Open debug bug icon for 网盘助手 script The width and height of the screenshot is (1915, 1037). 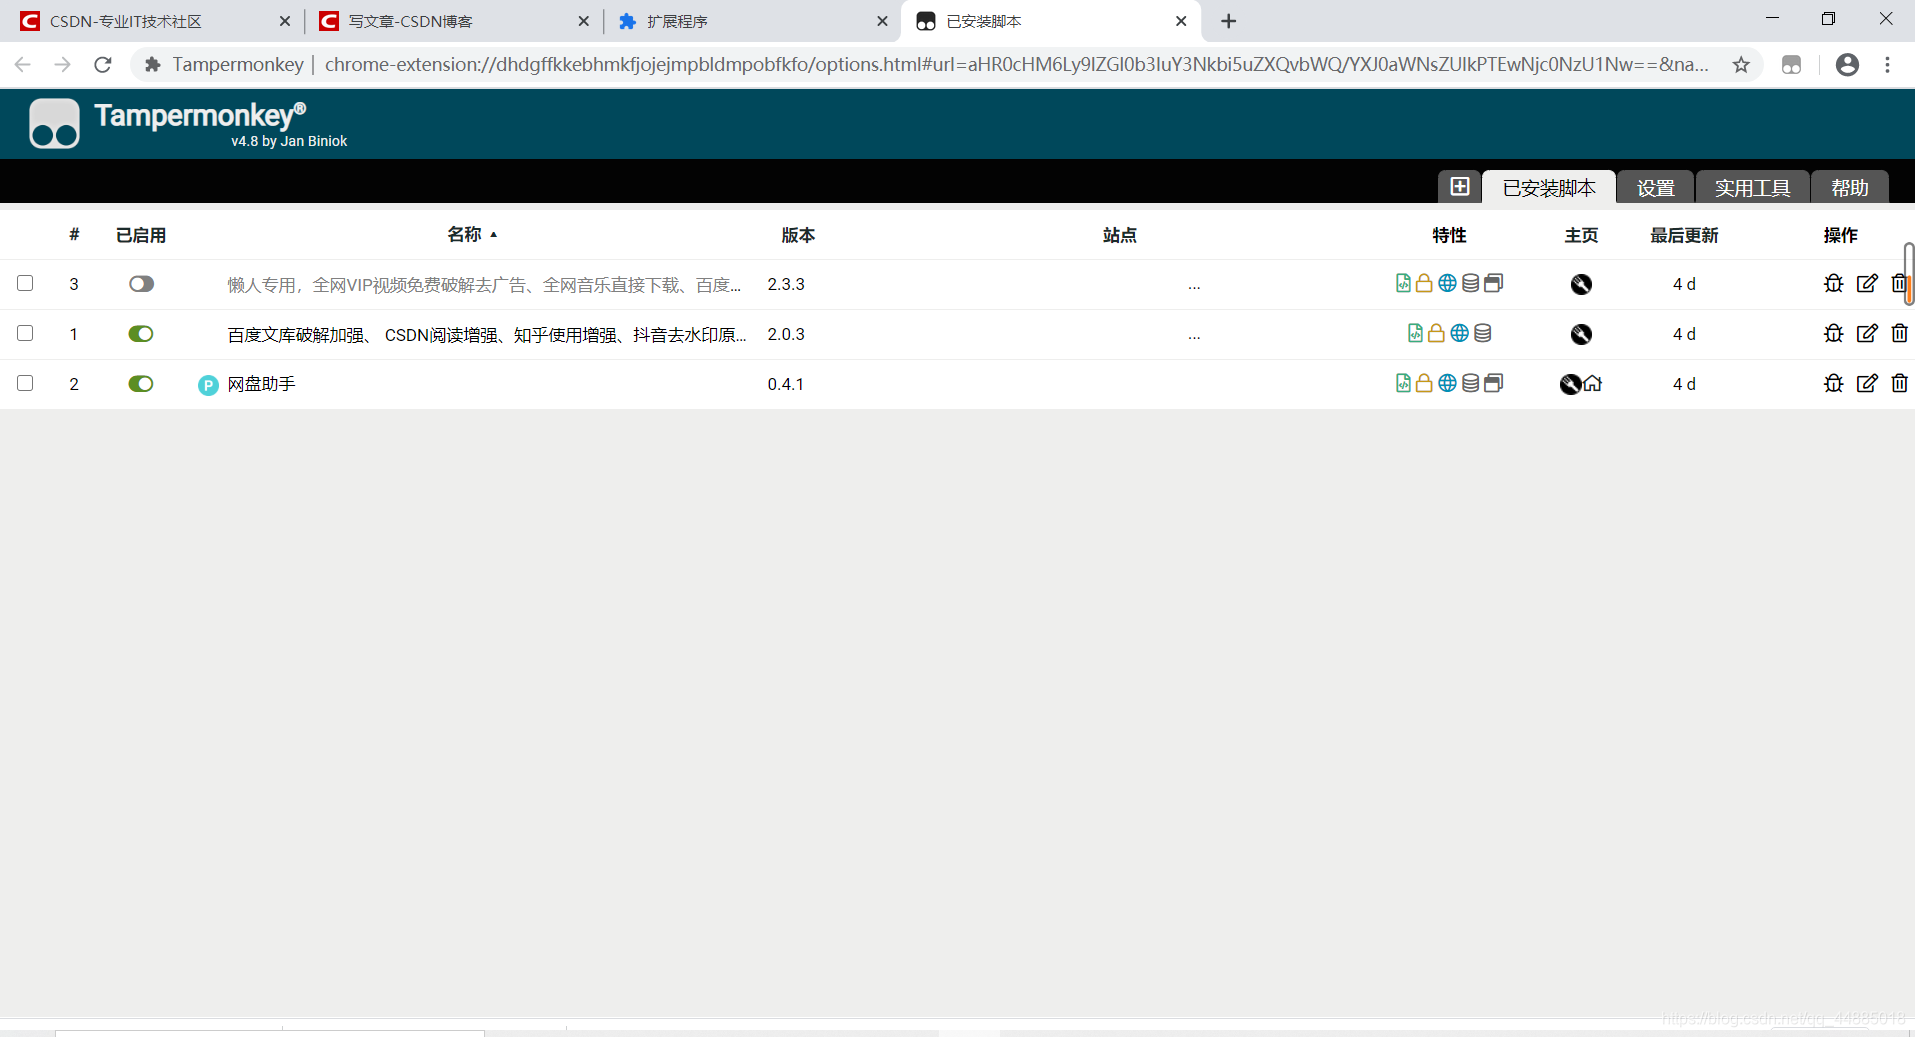click(x=1833, y=383)
